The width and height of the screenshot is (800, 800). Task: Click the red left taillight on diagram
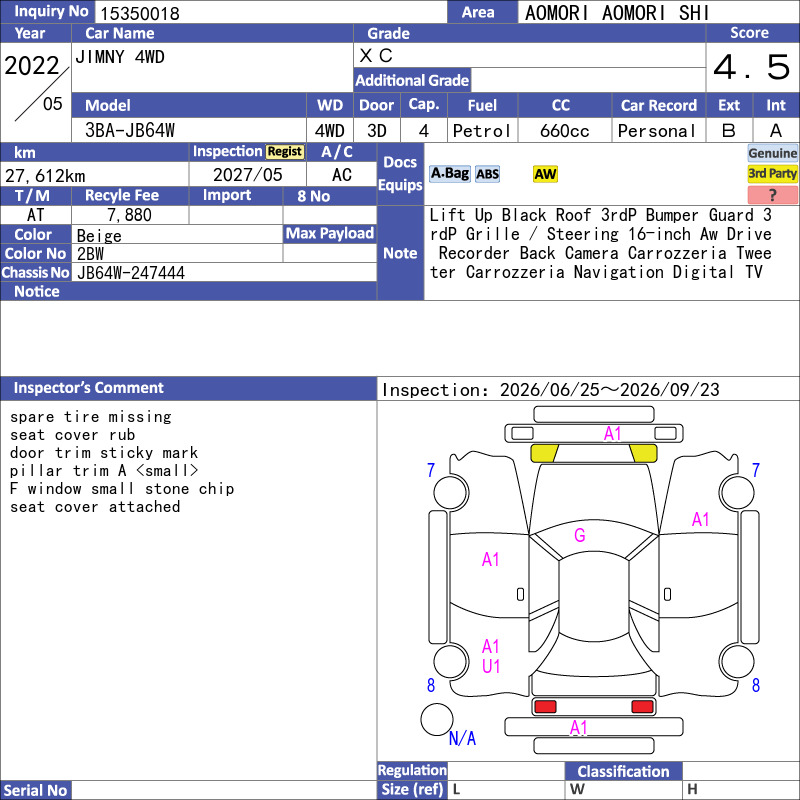coord(544,707)
